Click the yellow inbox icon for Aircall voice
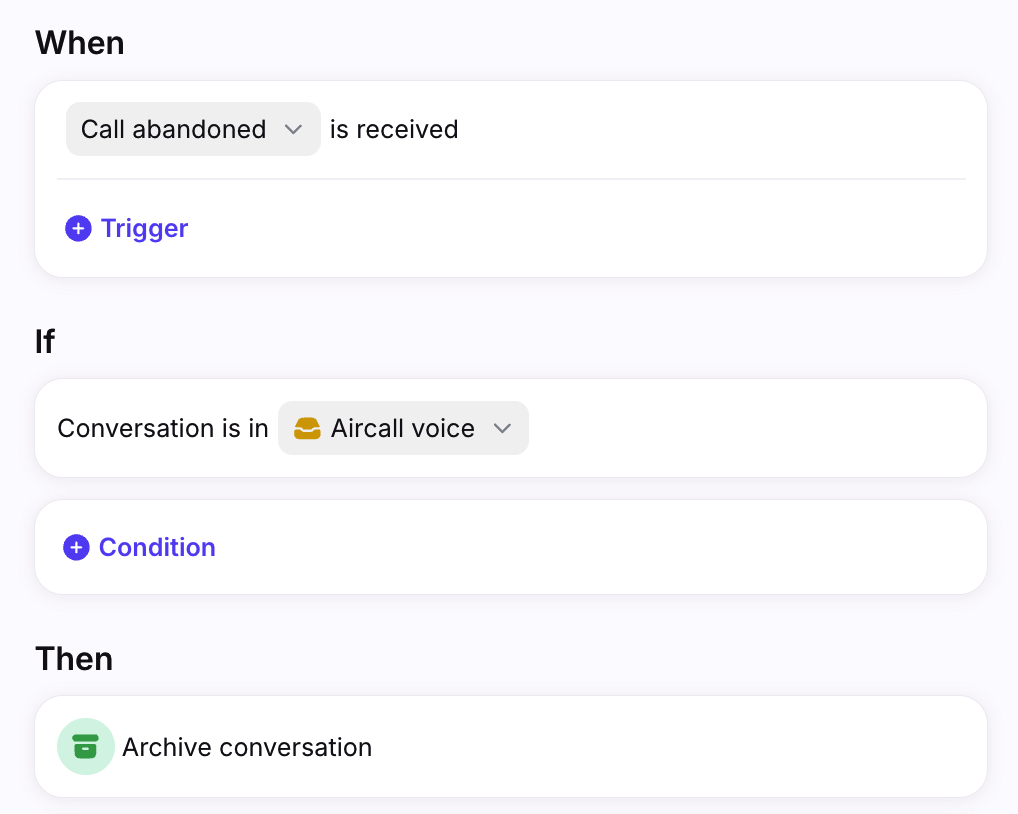This screenshot has width=1018, height=814. (307, 428)
